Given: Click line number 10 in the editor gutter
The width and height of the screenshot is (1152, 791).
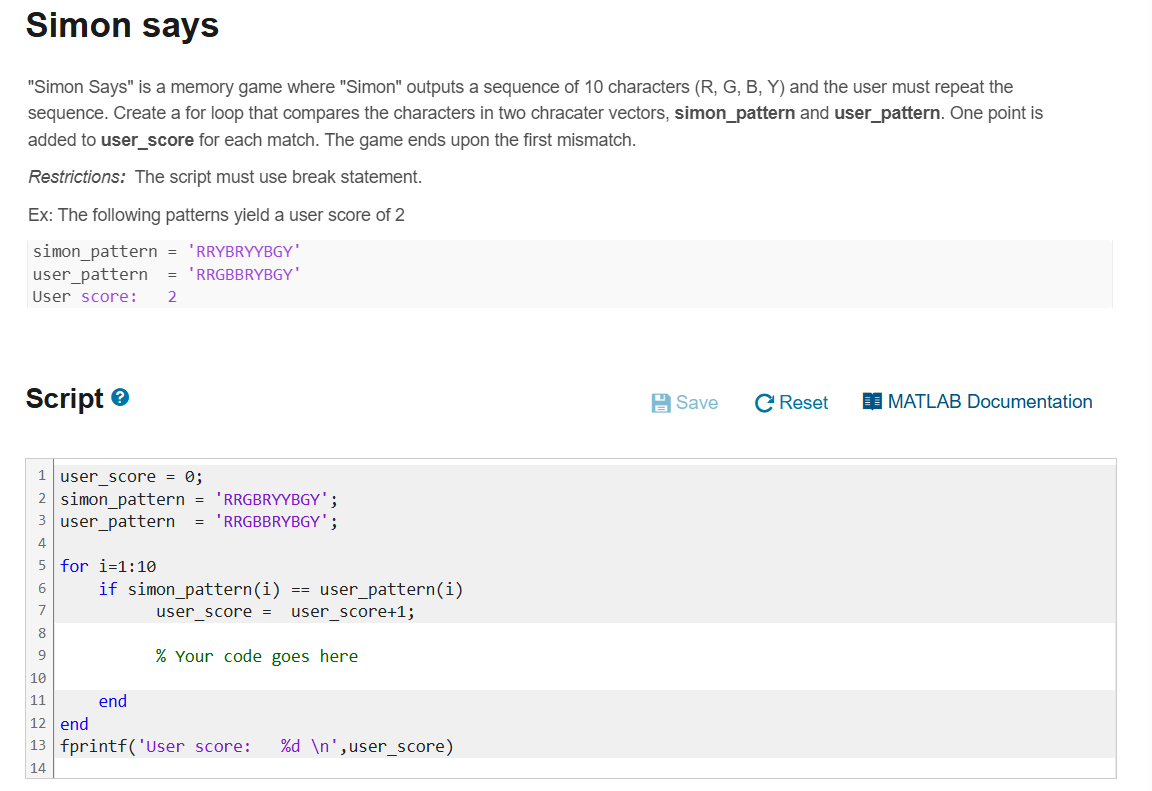Looking at the screenshot, I should tap(38, 678).
